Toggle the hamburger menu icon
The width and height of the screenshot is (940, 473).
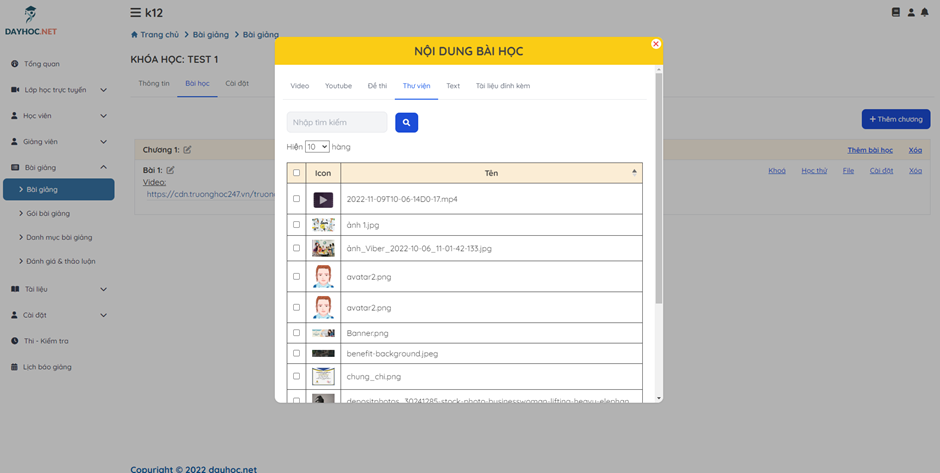point(136,13)
